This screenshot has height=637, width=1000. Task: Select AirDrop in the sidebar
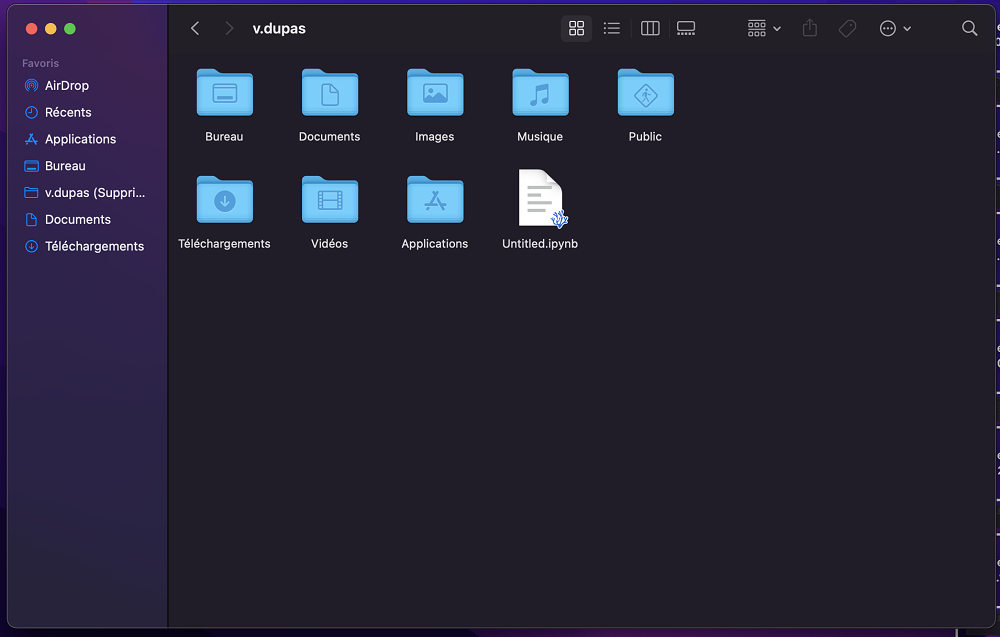coord(66,86)
